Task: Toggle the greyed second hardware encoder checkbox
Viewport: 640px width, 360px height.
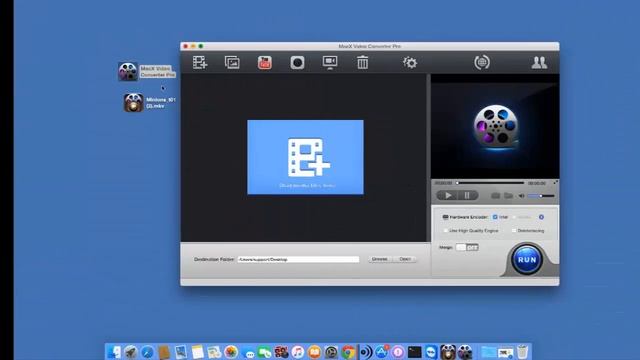Action: click(x=514, y=217)
